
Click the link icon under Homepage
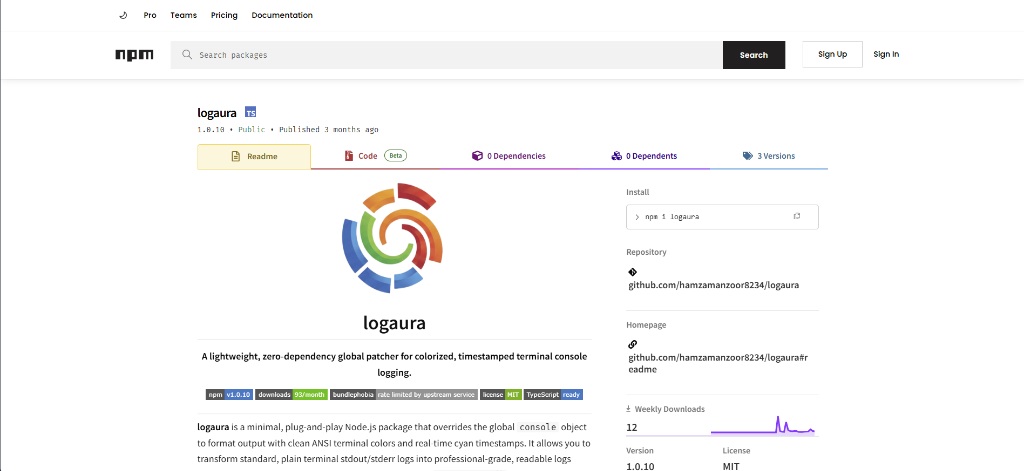(x=632, y=344)
